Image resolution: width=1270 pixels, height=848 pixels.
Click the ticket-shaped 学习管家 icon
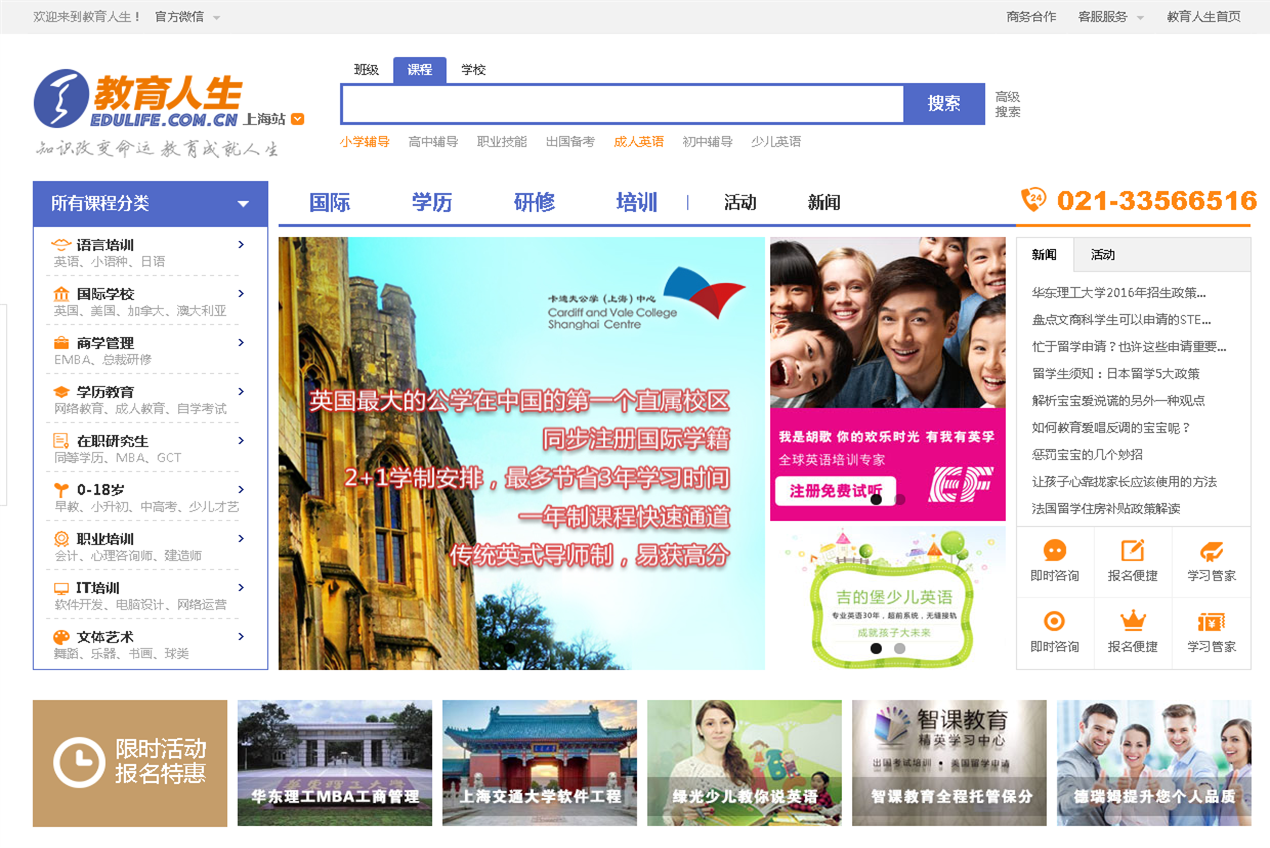tap(1211, 621)
